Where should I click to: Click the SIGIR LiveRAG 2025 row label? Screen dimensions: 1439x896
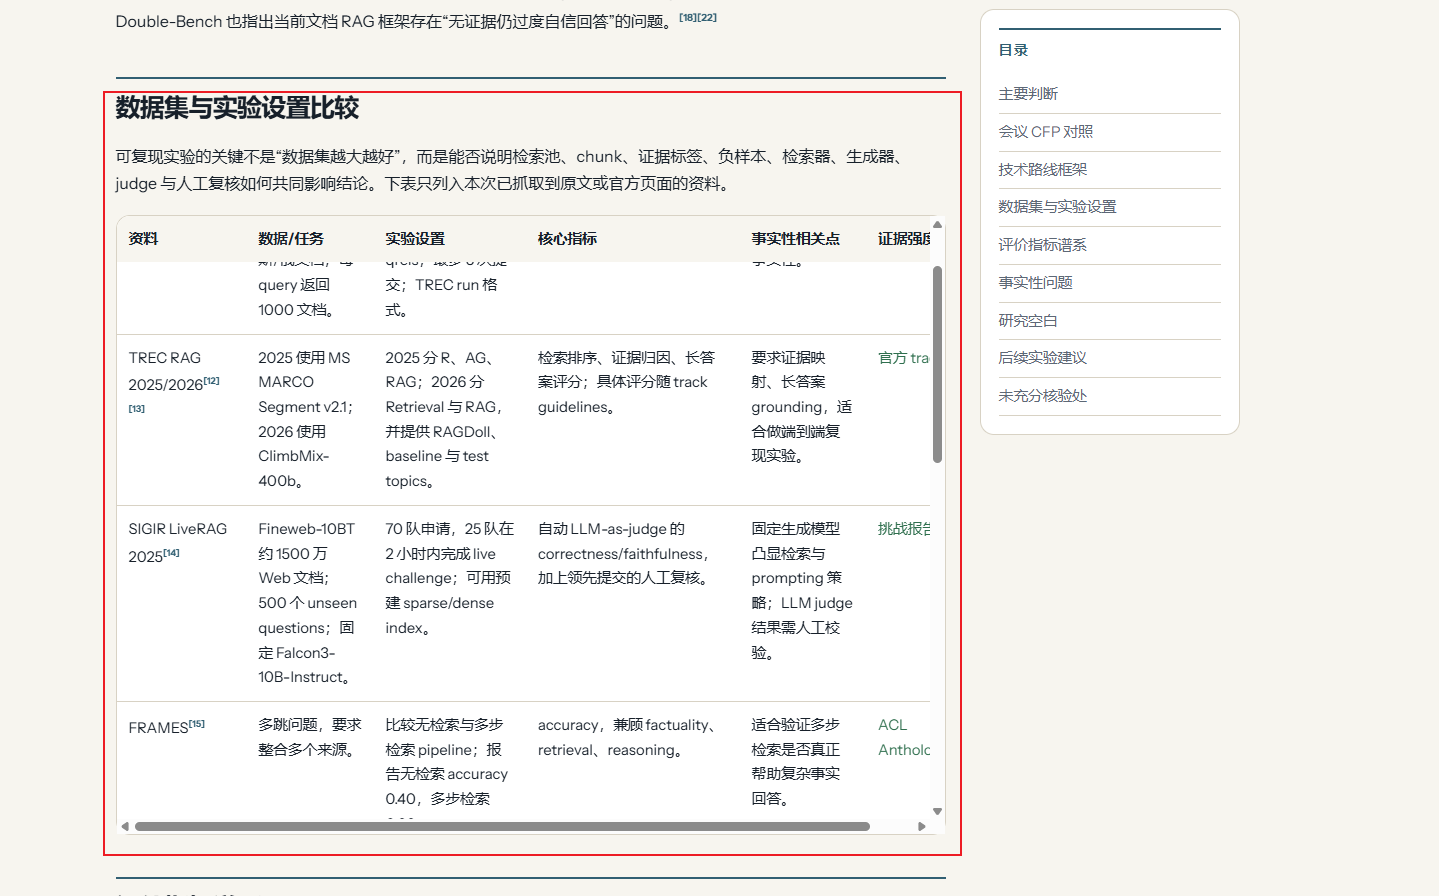tap(178, 542)
